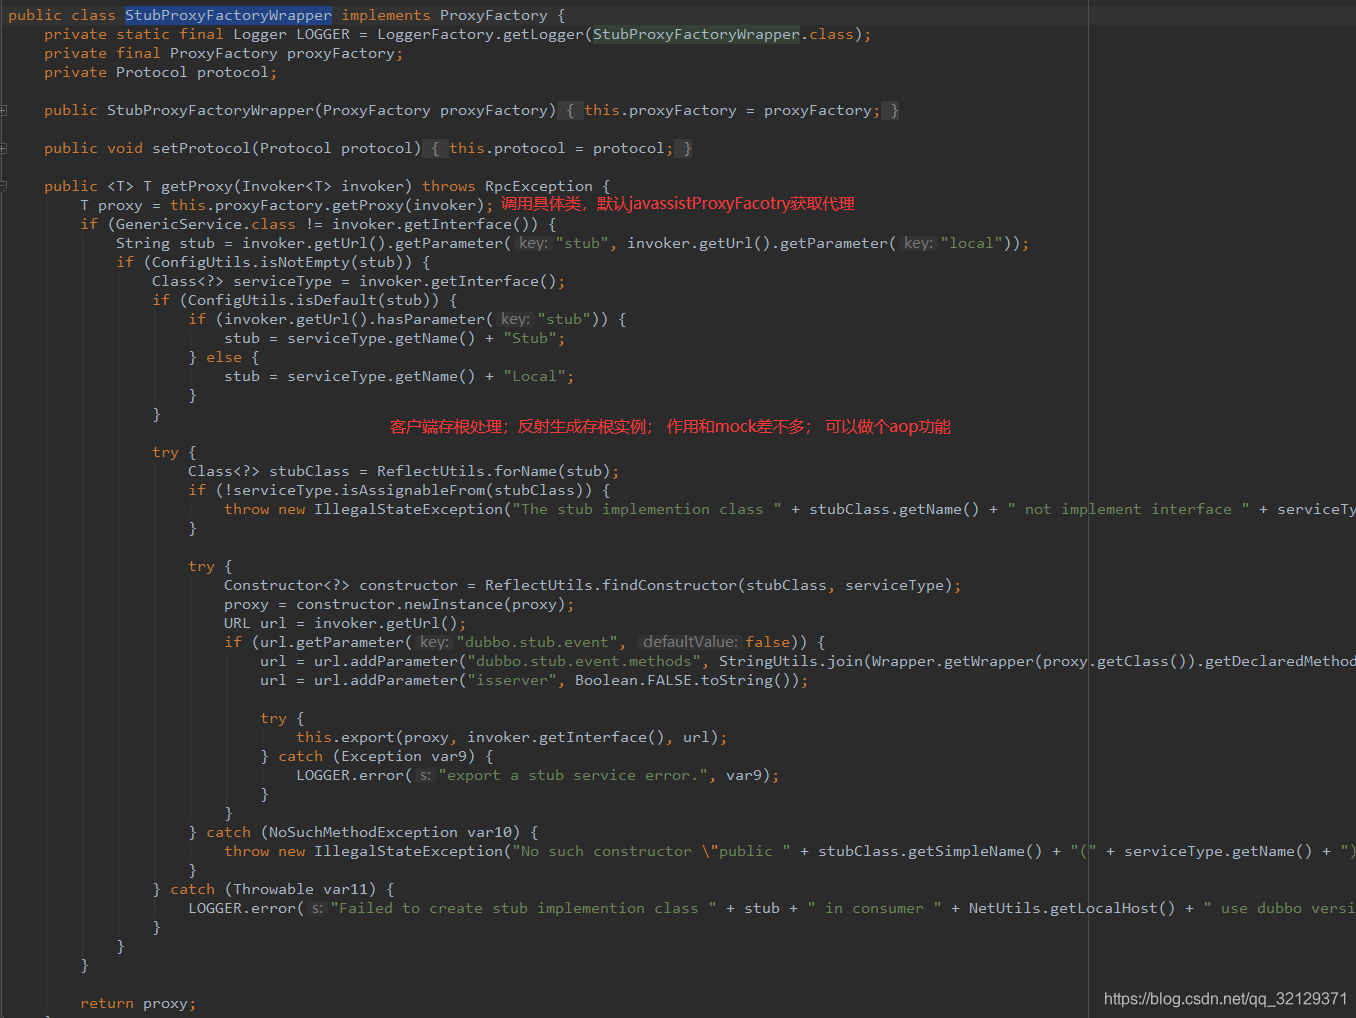This screenshot has width=1356, height=1018.
Task: Click the 'return proxy;' statement
Action: click(x=138, y=1003)
